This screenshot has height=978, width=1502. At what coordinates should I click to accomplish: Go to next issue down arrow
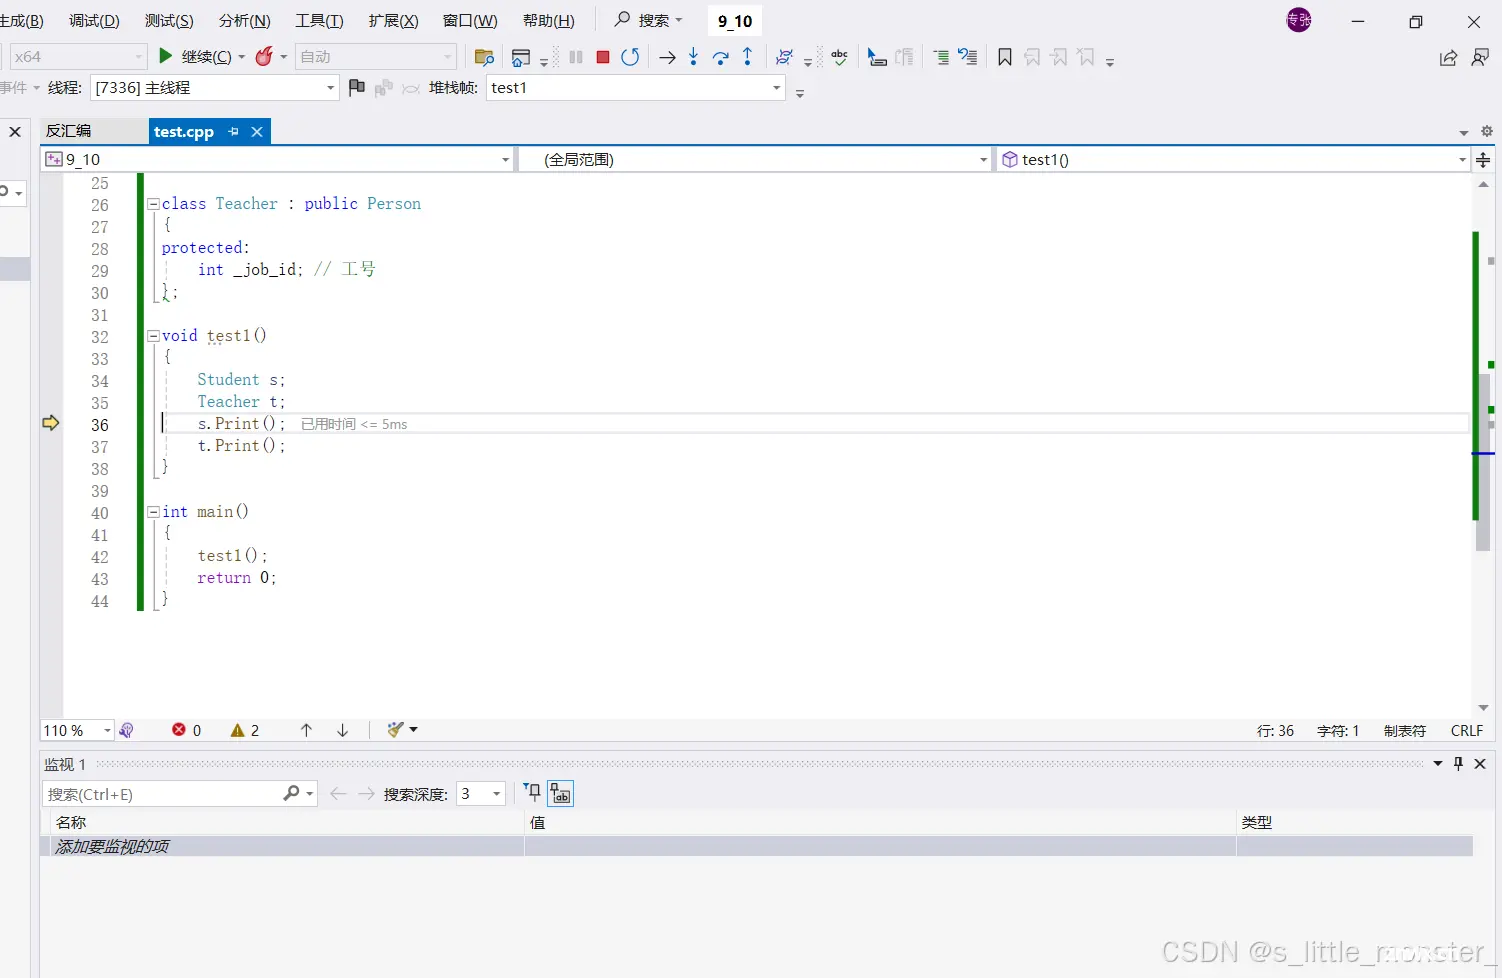click(342, 730)
